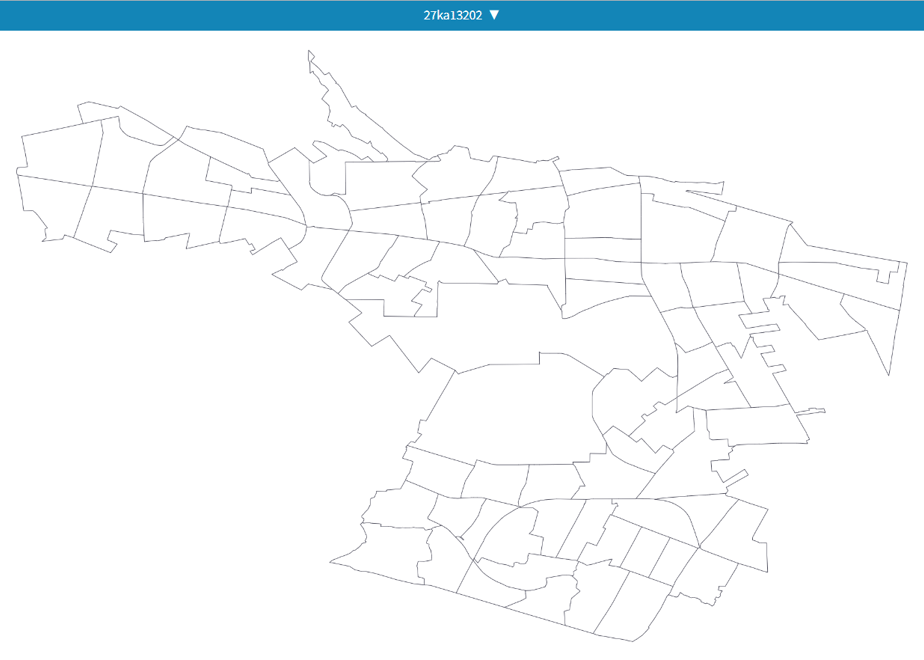
Task: Click the 27ka13202 title text
Action: pos(453,15)
